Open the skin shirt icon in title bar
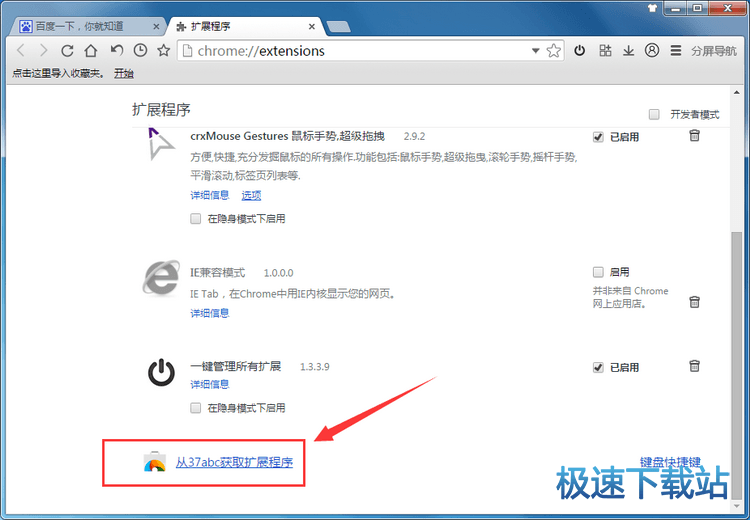The height and width of the screenshot is (520, 750). (652, 8)
